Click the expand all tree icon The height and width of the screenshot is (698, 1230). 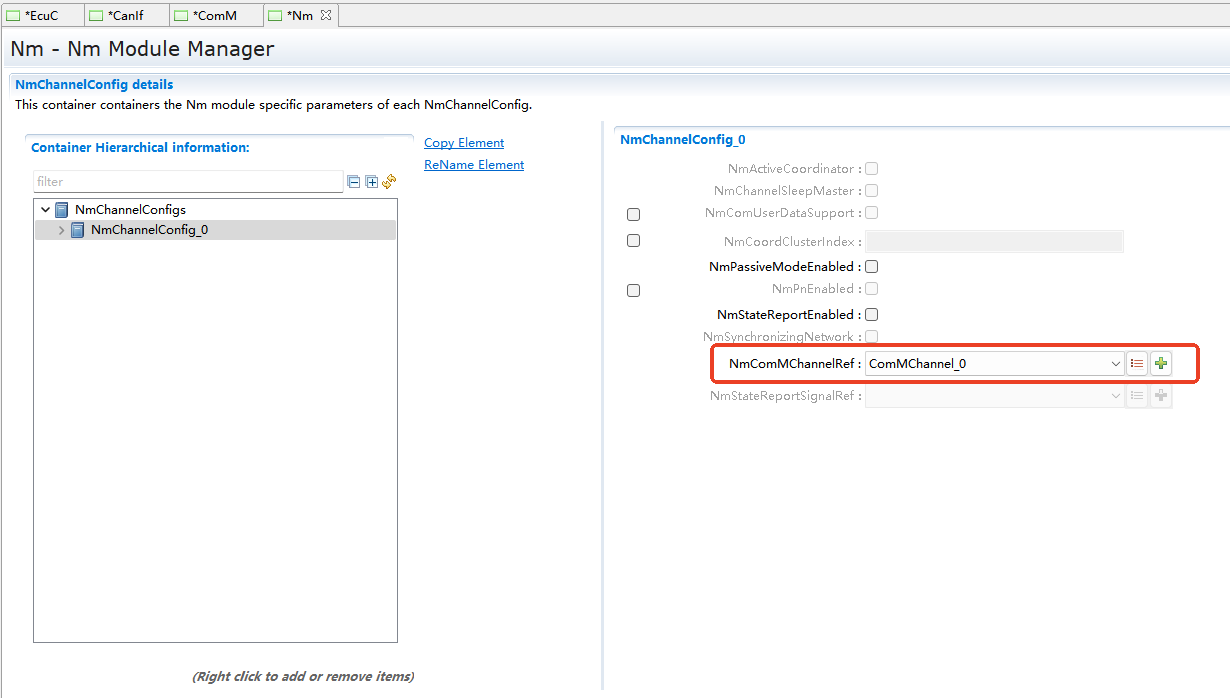[x=371, y=182]
